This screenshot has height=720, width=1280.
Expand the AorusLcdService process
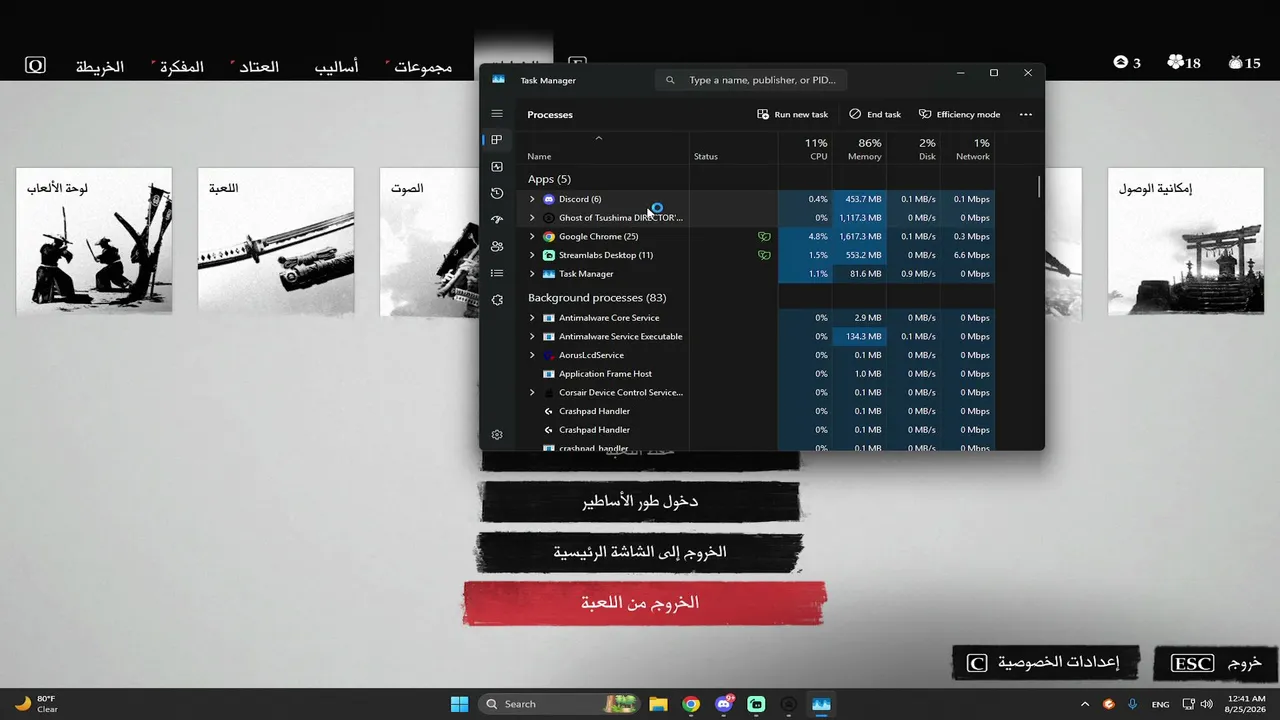pyautogui.click(x=532, y=355)
